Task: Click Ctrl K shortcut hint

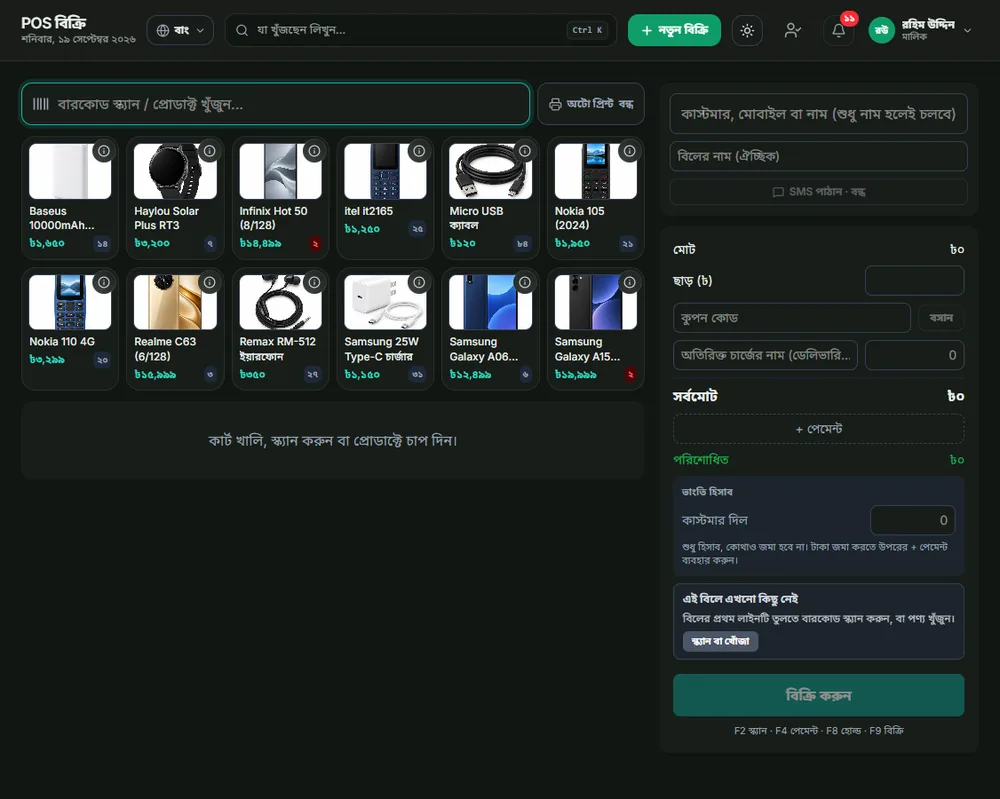Action: [587, 30]
